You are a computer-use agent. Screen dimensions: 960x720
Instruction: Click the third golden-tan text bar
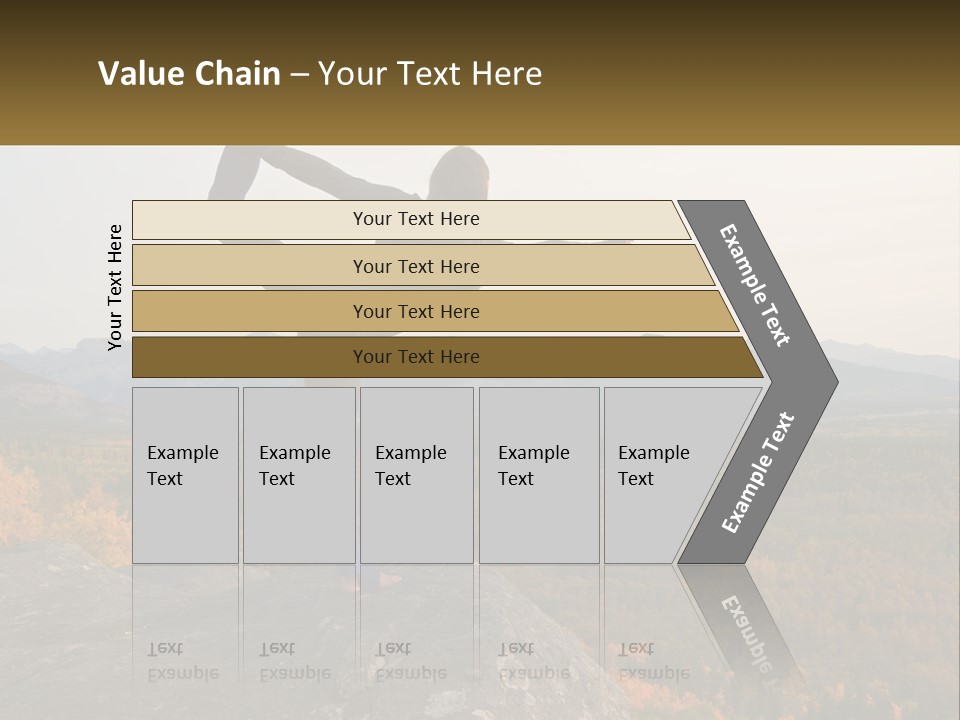point(415,311)
